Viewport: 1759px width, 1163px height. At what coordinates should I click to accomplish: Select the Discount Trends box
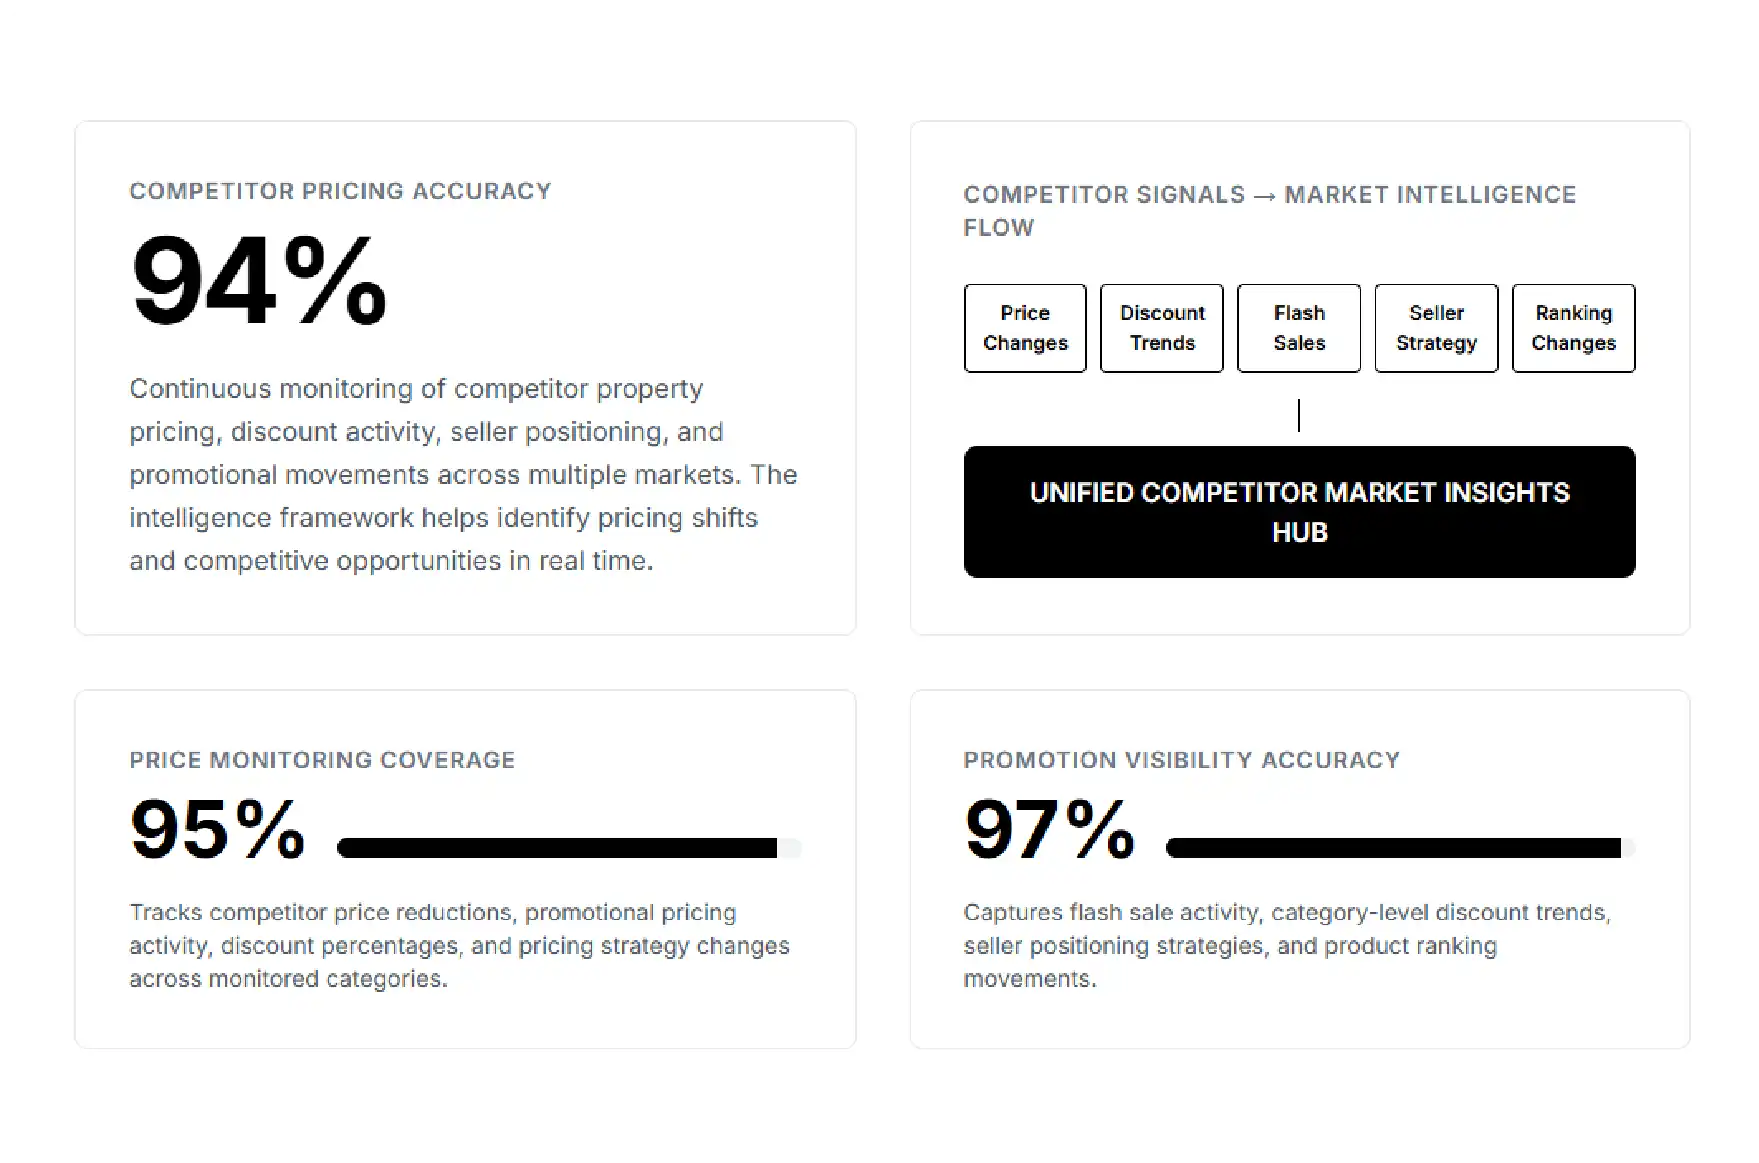[x=1162, y=328]
